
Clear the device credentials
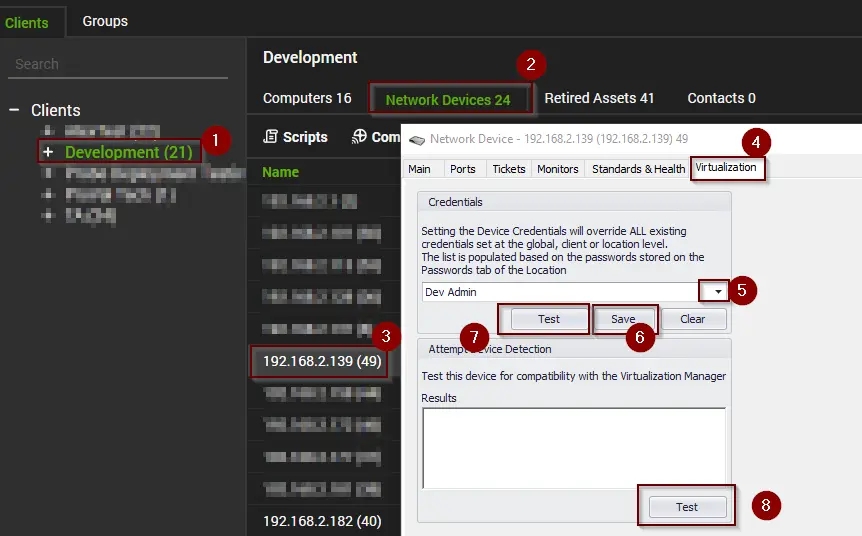[693, 319]
